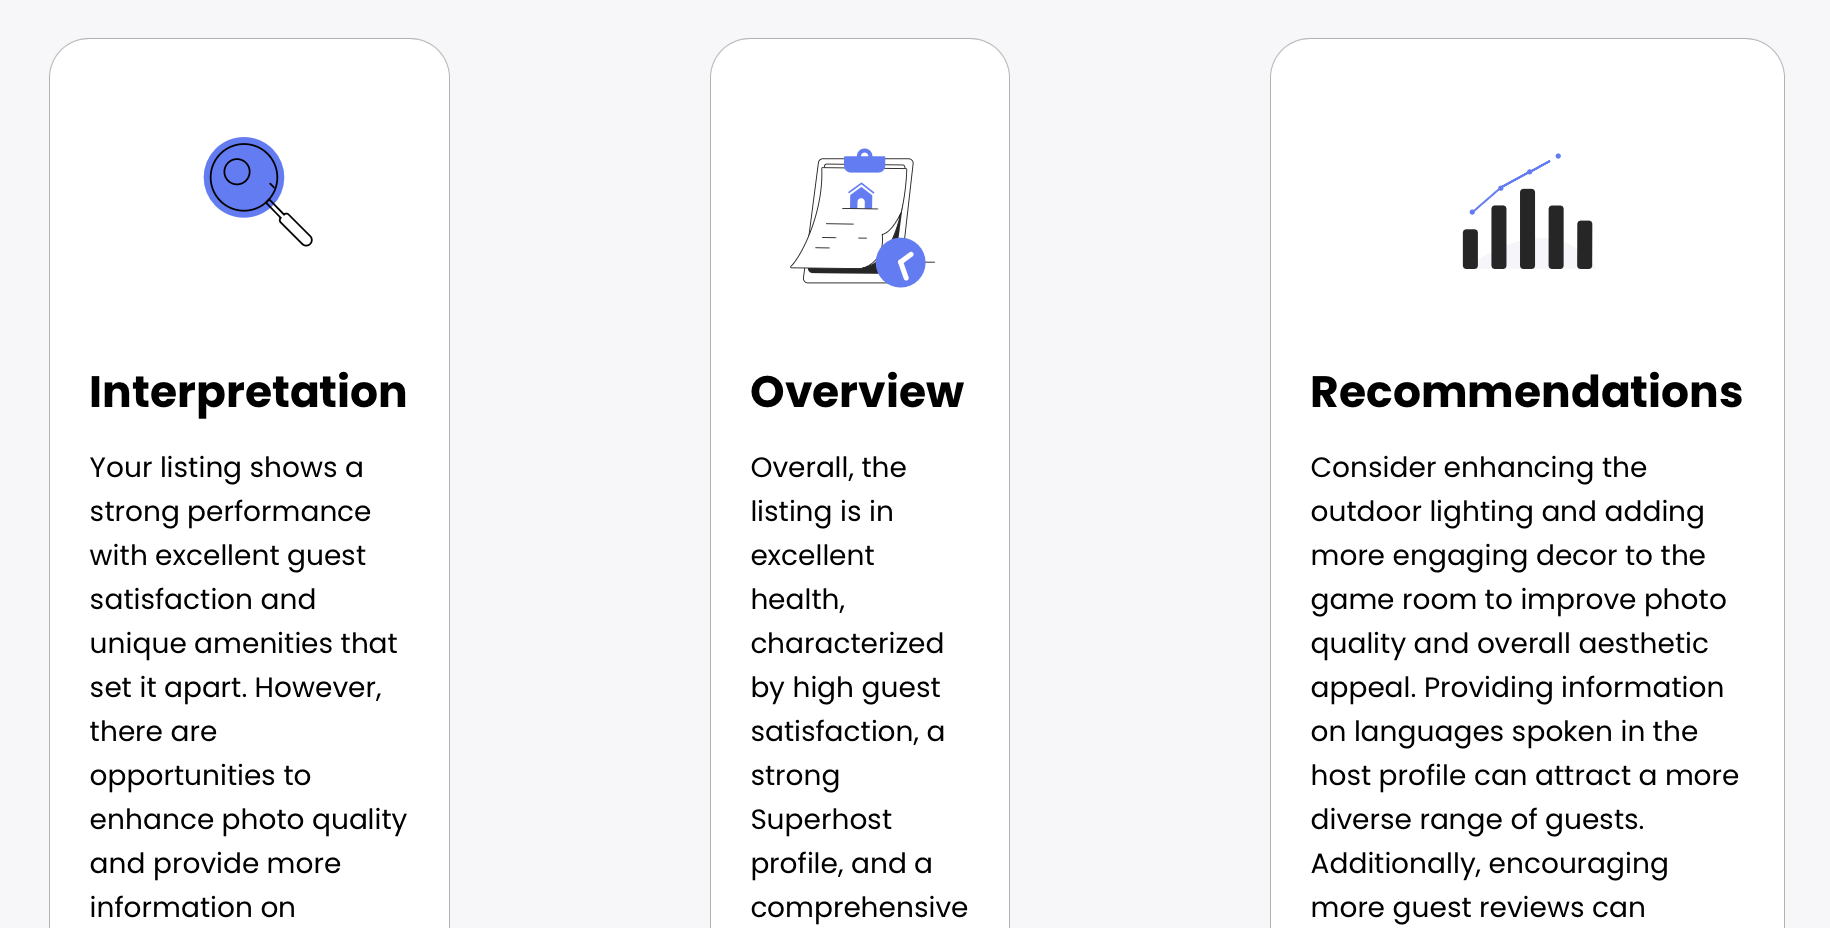Click the blue clip atop the clipboard icon

864,161
